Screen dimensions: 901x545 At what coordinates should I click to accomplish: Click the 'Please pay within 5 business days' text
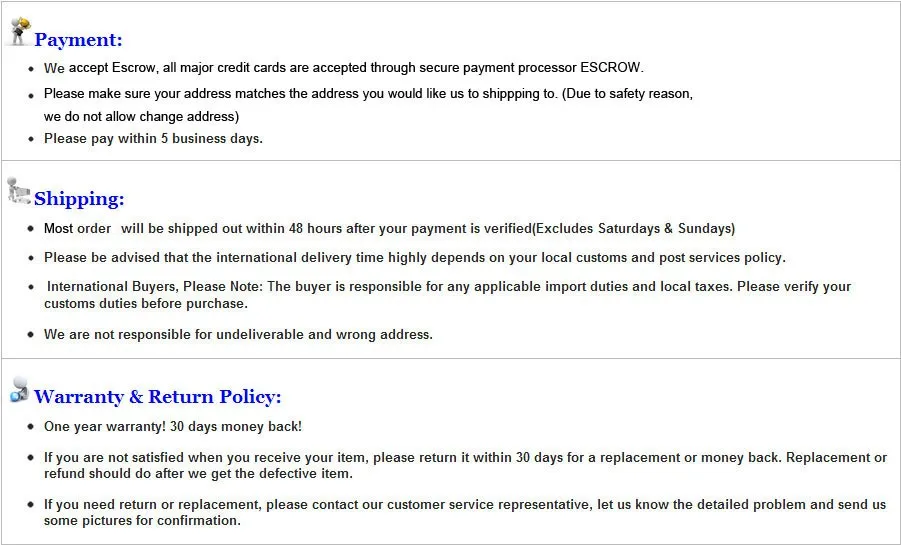(x=153, y=139)
